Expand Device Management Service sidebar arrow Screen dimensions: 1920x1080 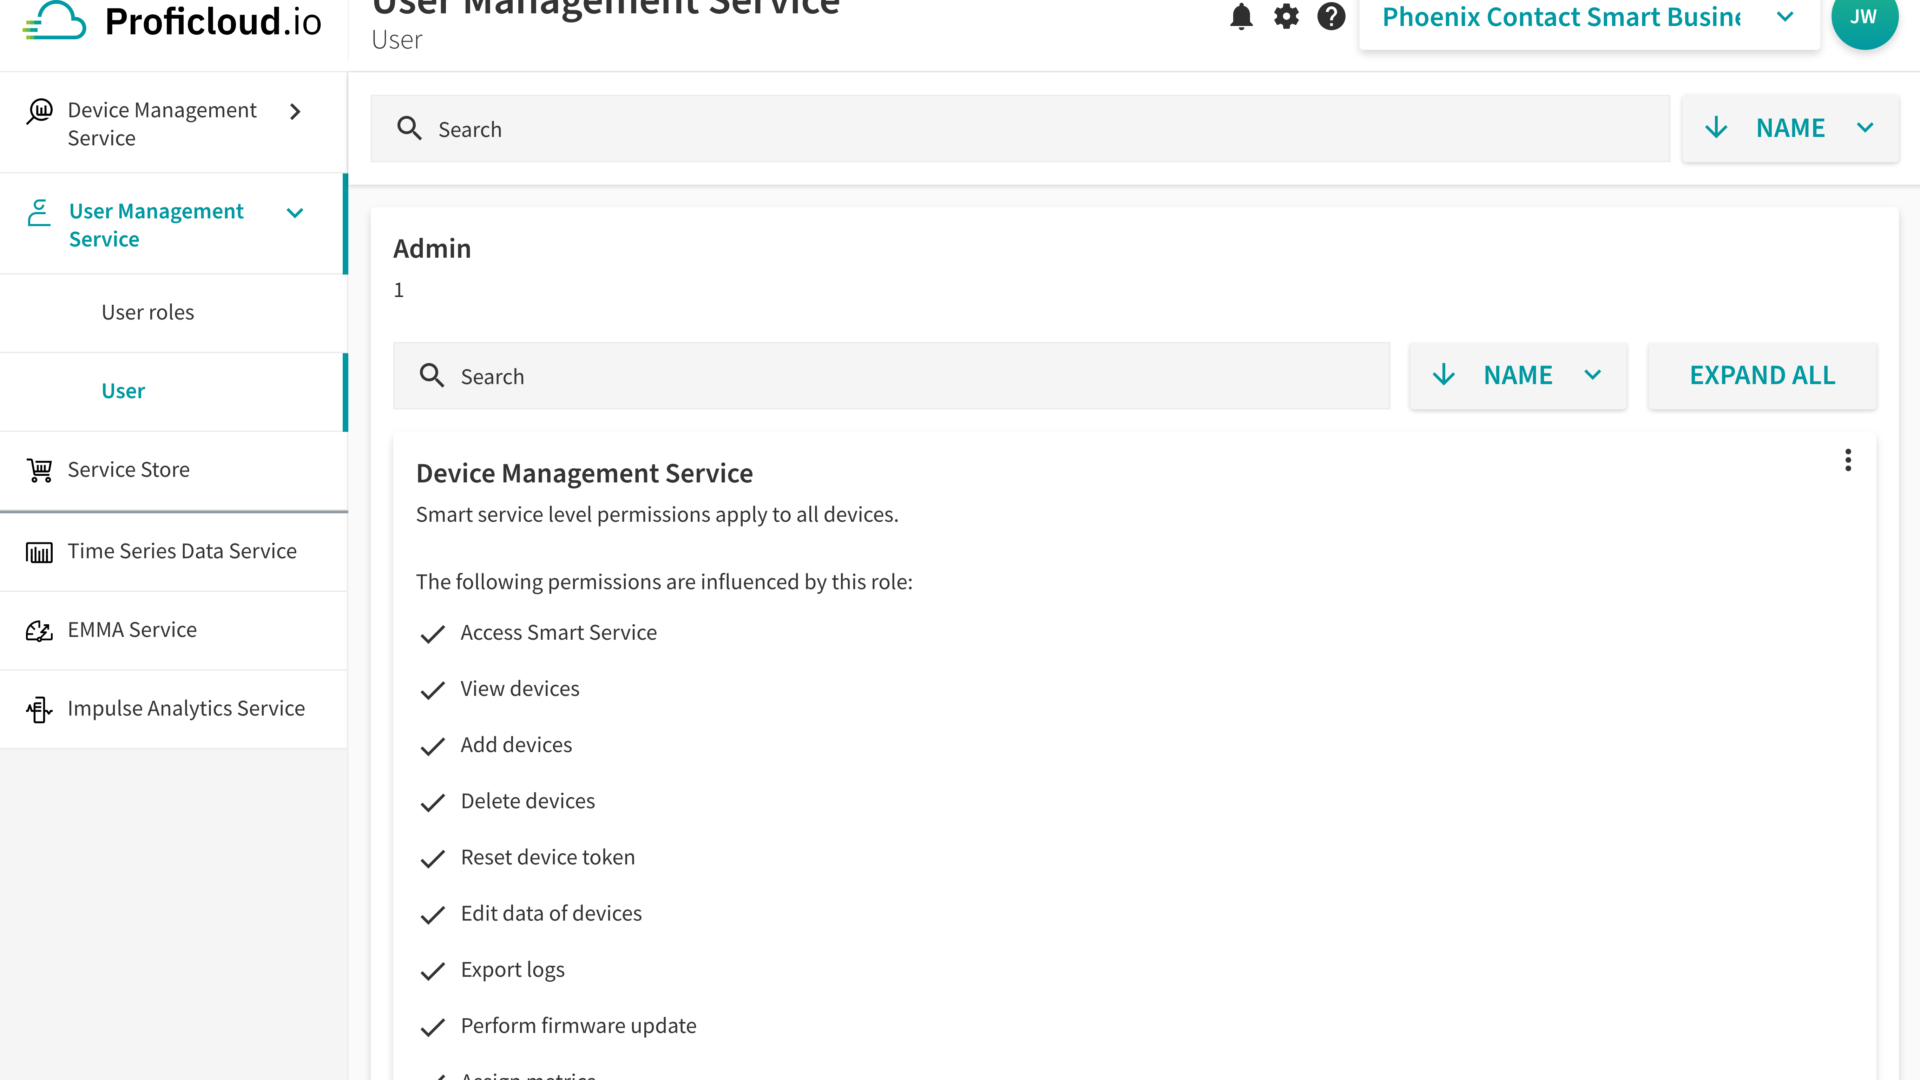click(295, 112)
